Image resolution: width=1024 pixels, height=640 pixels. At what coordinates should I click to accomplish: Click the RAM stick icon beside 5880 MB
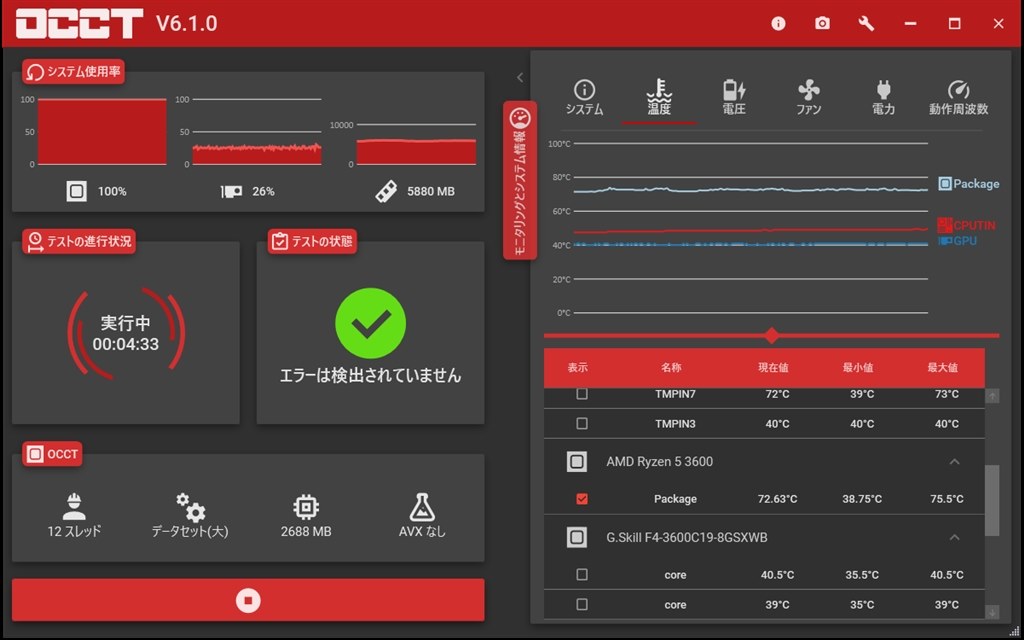coord(386,191)
